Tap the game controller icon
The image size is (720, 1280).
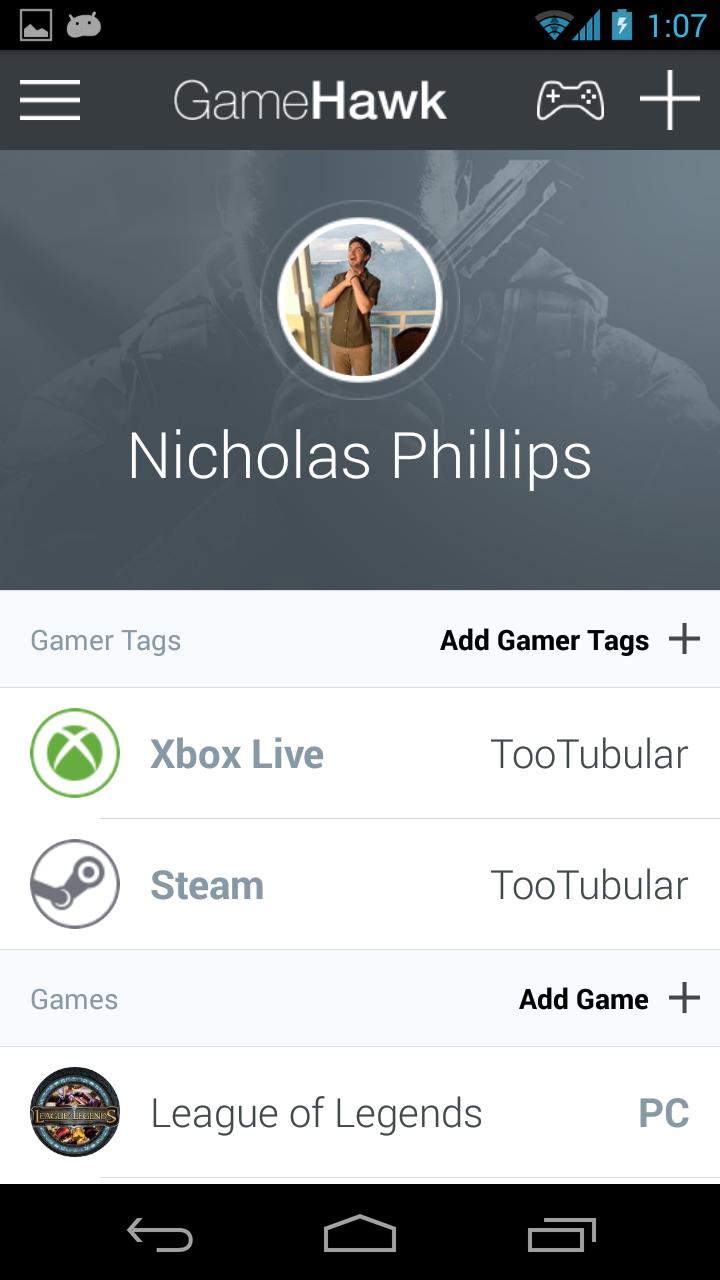click(570, 100)
